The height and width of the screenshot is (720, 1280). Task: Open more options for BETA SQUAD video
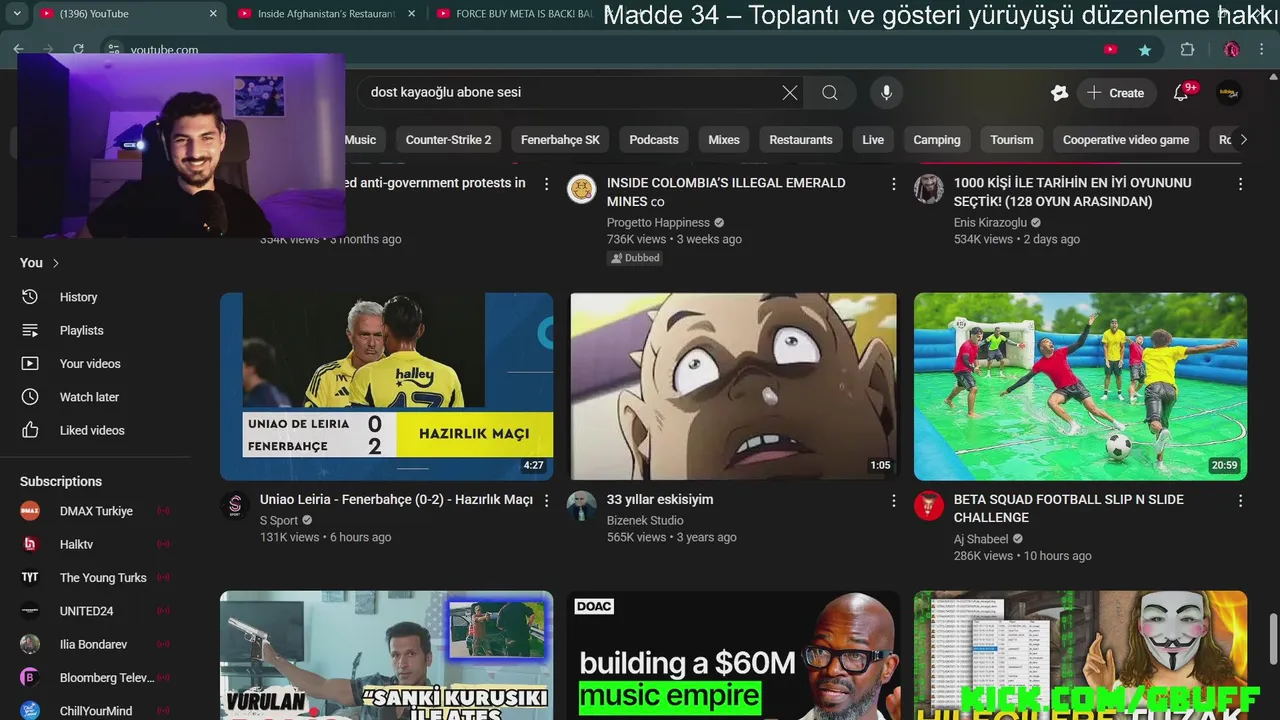coord(1240,500)
